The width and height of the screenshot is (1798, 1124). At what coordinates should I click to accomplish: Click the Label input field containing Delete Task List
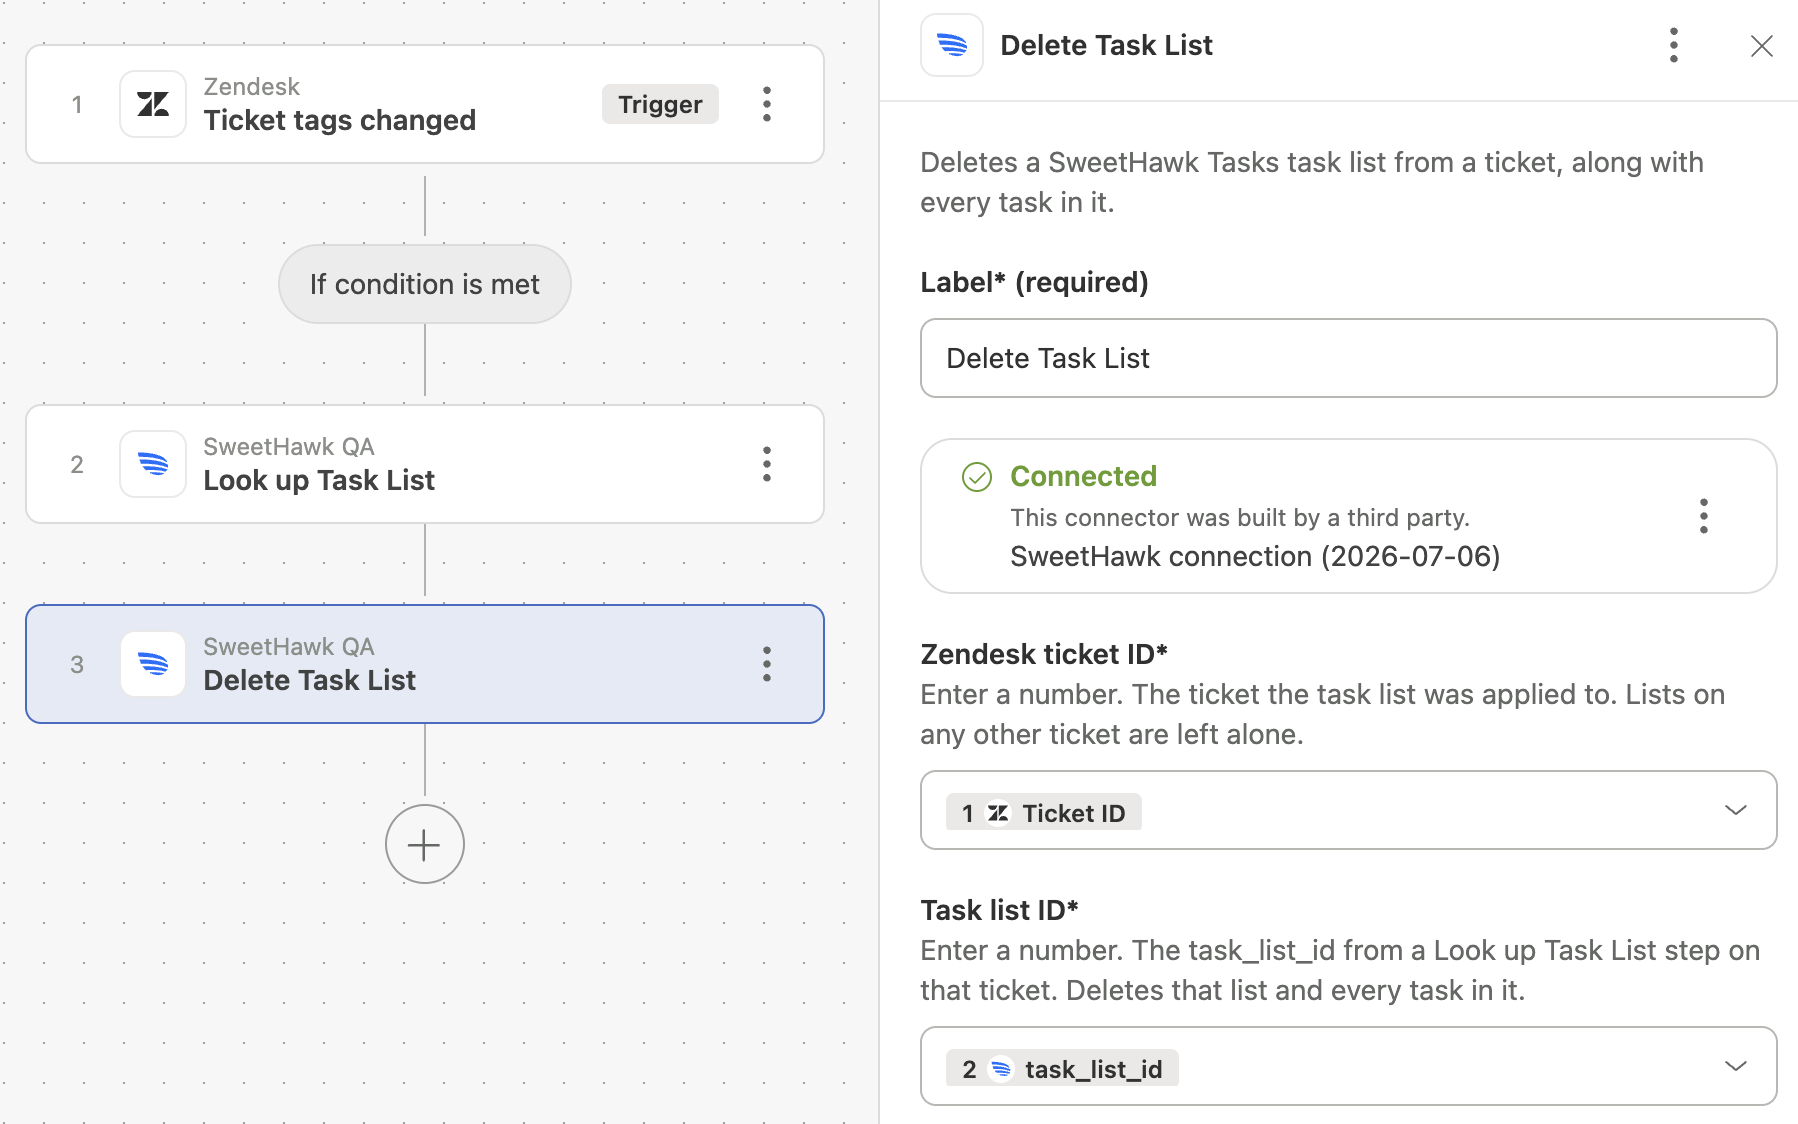point(1349,358)
